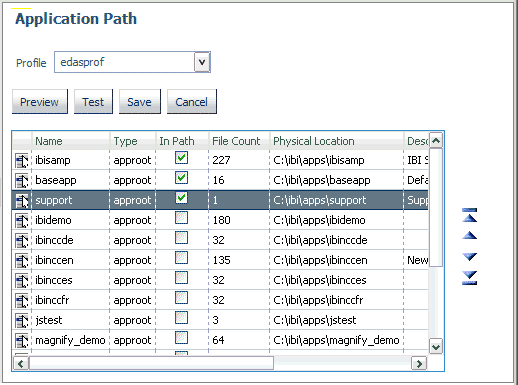Select the baseapp application name
The height and width of the screenshot is (385, 518).
[56, 180]
